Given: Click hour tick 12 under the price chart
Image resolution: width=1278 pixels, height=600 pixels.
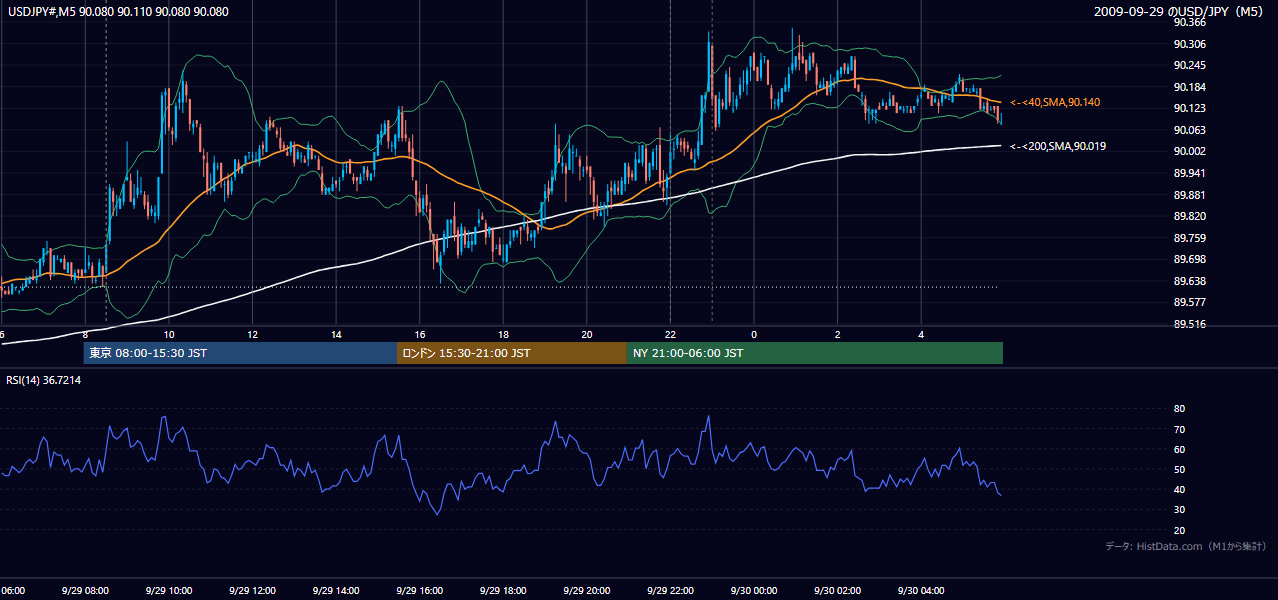Looking at the screenshot, I should click(x=253, y=334).
